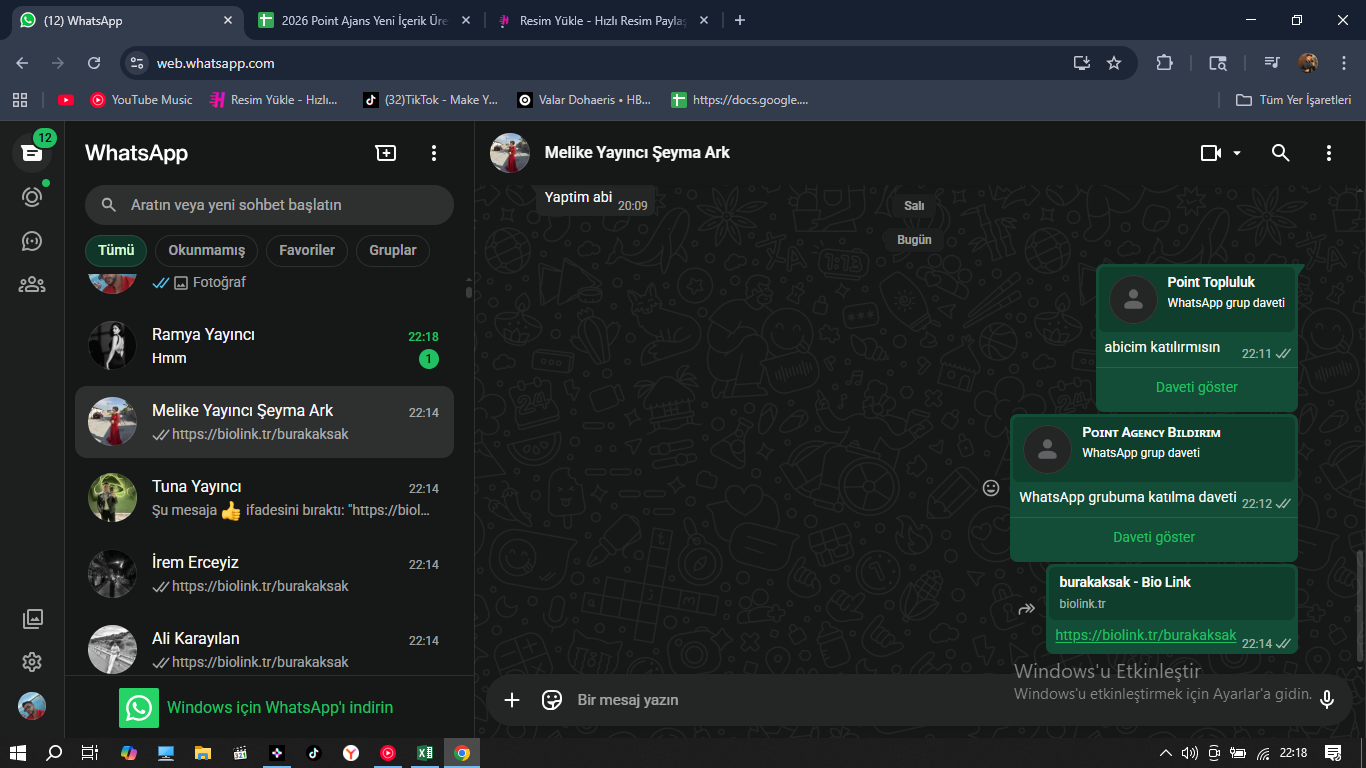Screen dimensions: 1366x768
Task: Click 'Windows için WhatsApp'ı indirin' link
Action: coord(280,708)
